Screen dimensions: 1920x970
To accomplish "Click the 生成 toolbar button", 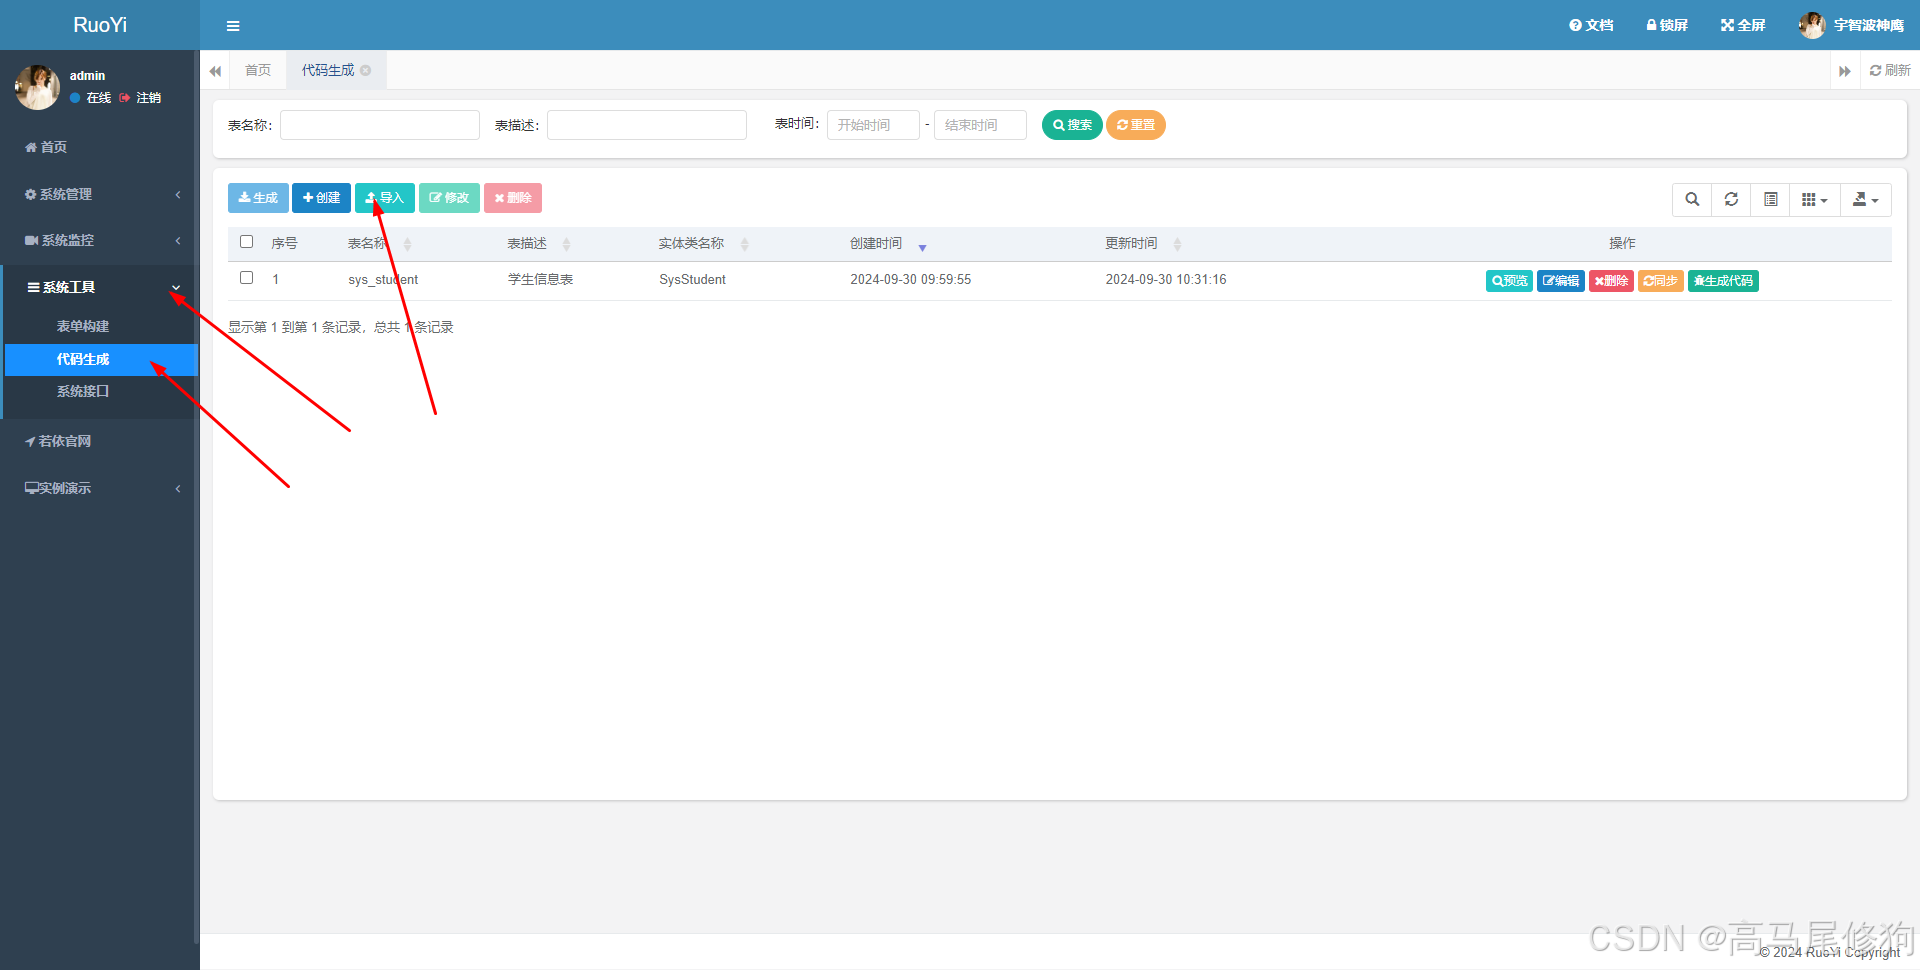I will [258, 198].
